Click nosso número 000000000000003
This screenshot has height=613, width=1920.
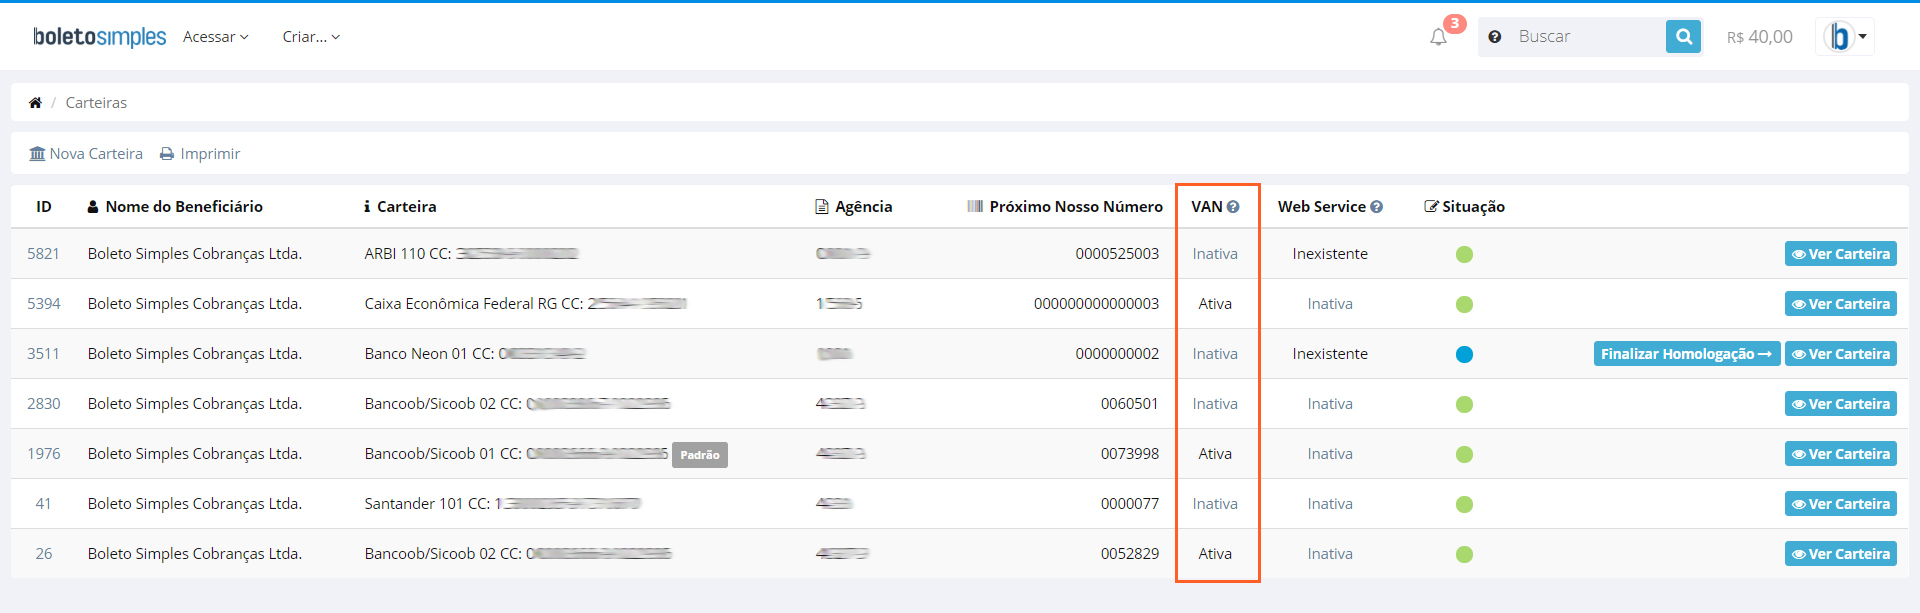[1096, 304]
